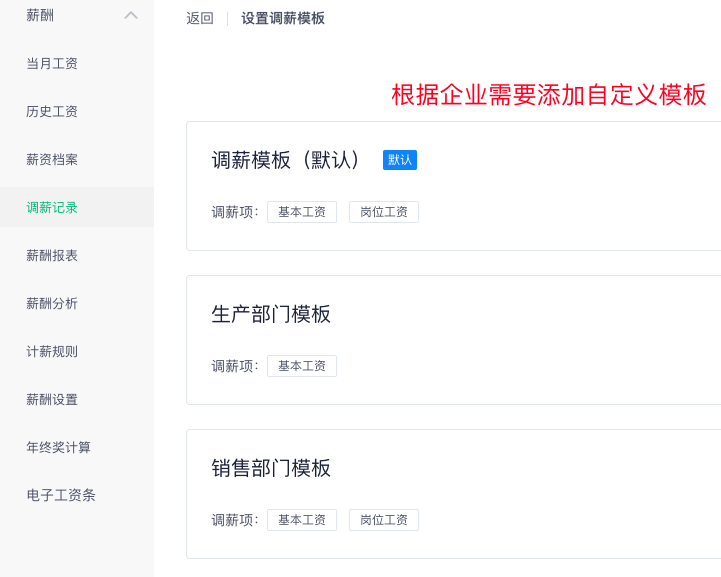Collapse the 薪酬 menu chevron
The height and width of the screenshot is (577, 721).
[131, 16]
